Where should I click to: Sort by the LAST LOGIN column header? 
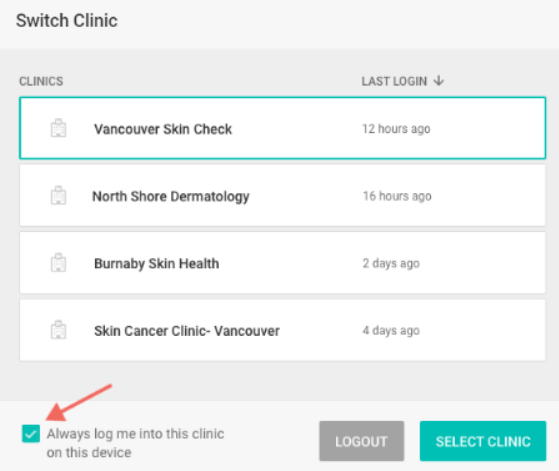[394, 81]
